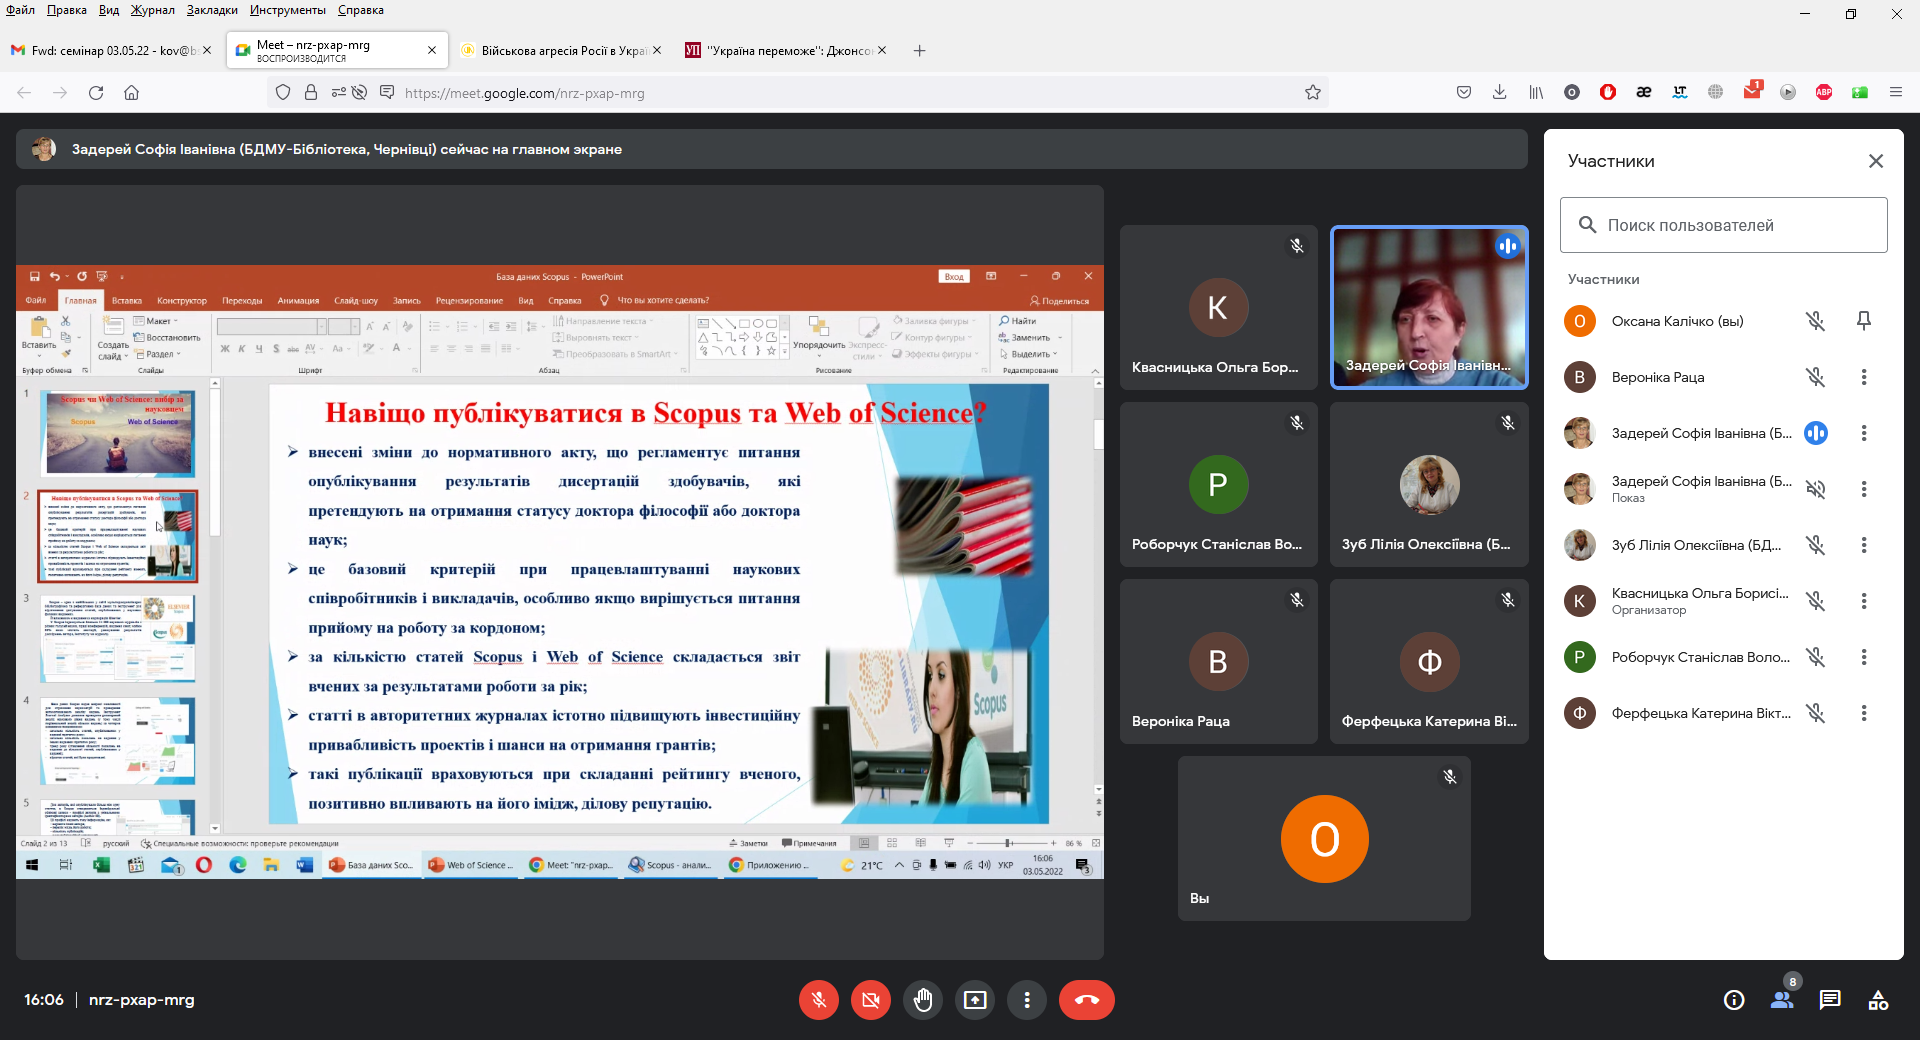Open the Журнал menu
Image resolution: width=1920 pixels, height=1040 pixels.
coord(152,10)
